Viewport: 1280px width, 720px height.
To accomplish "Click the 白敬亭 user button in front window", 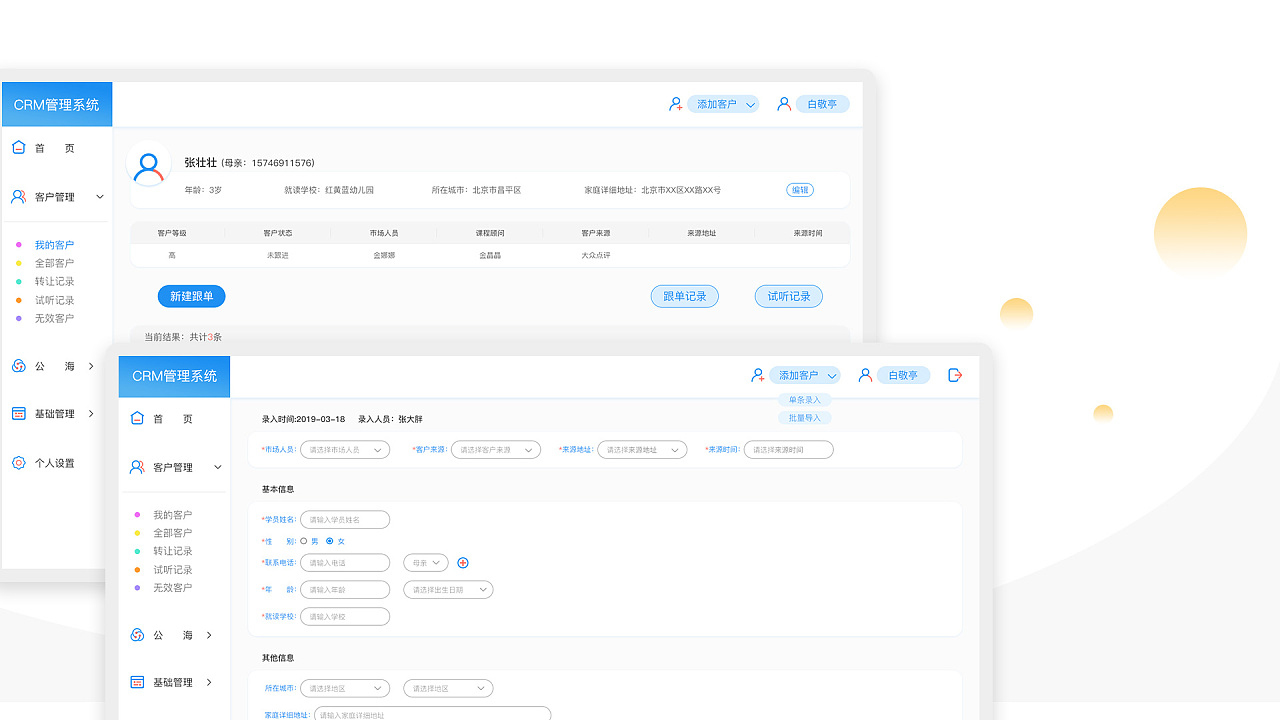I will (x=904, y=375).
